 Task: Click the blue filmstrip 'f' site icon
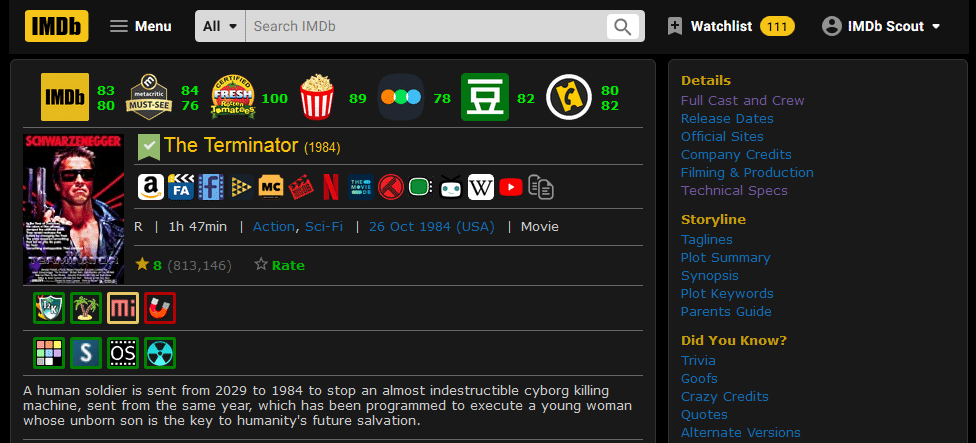point(212,187)
